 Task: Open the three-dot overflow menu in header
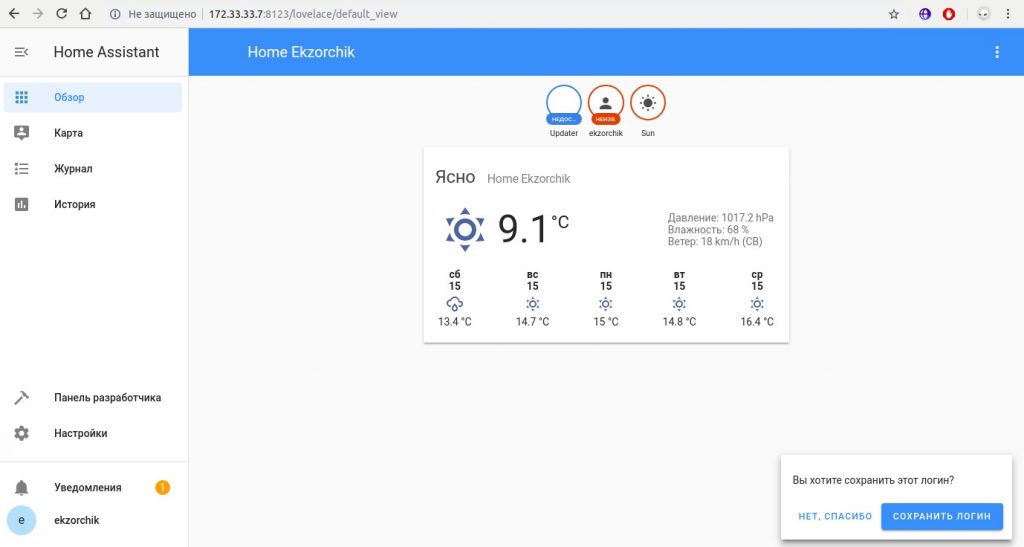click(x=996, y=52)
